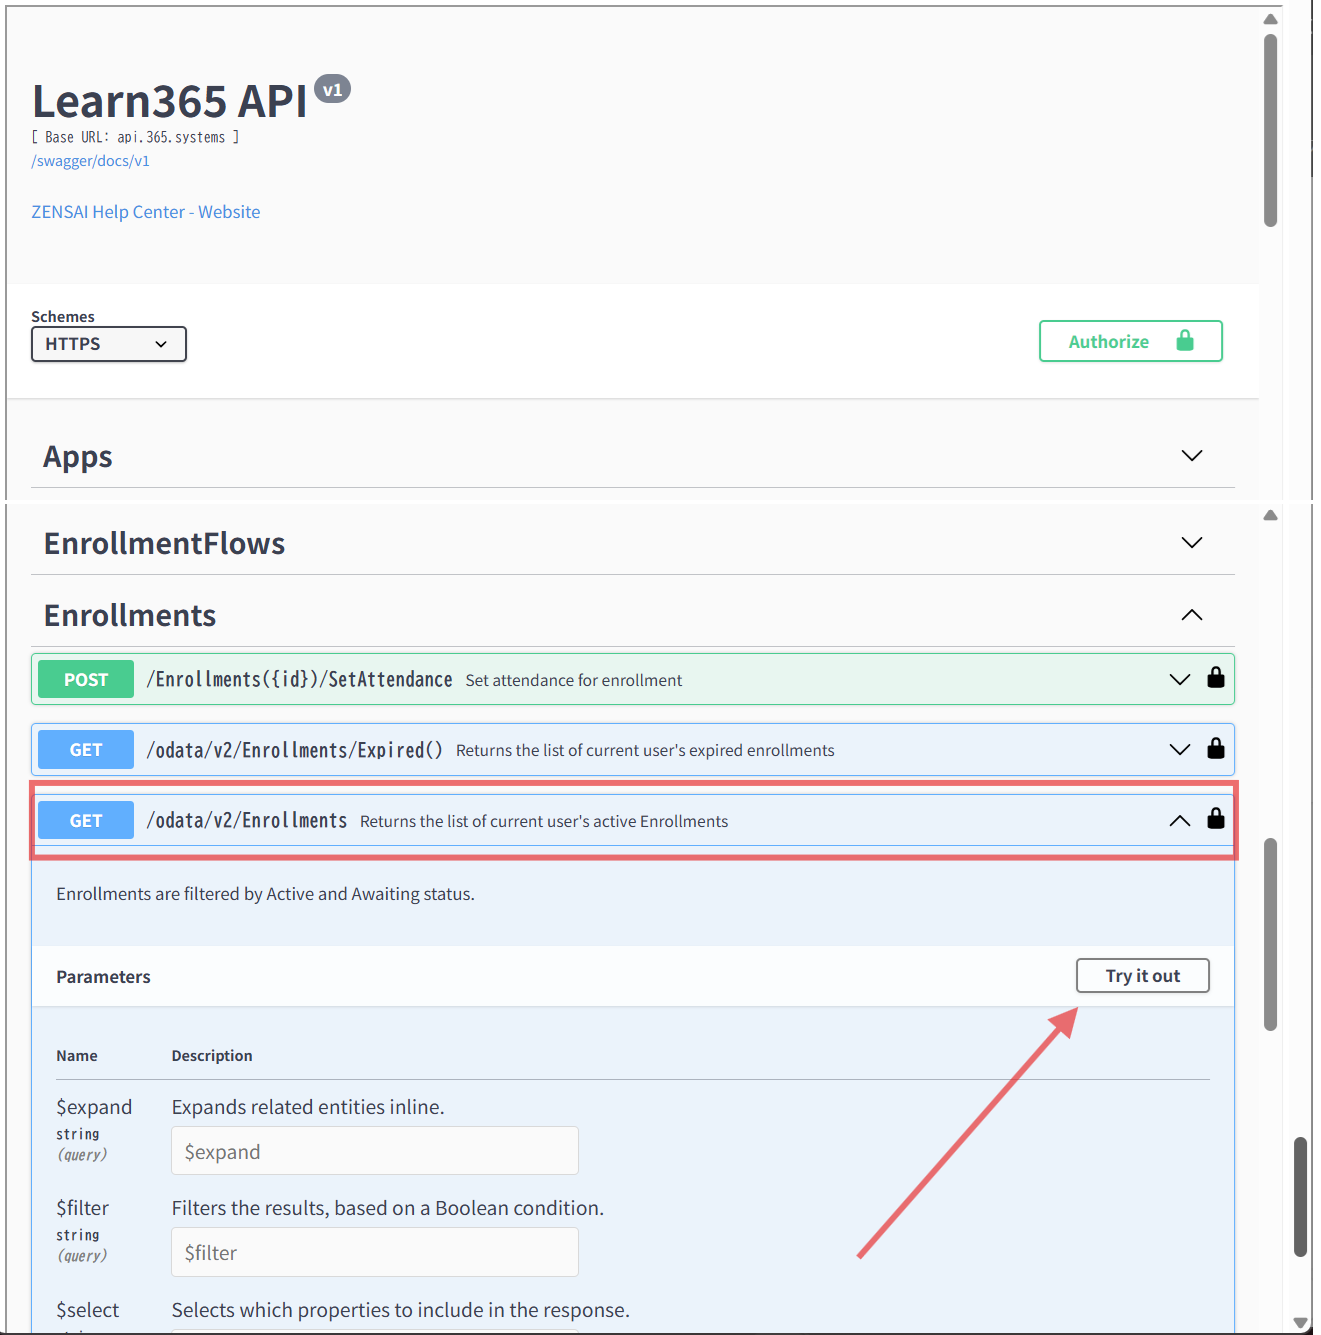Click the lock icon on /odata/v2/Enrollments row
The height and width of the screenshot is (1335, 1321).
(x=1216, y=819)
